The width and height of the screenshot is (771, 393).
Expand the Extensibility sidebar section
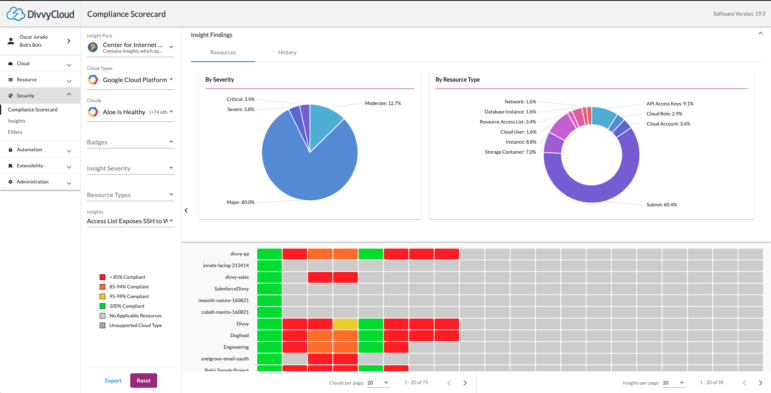pyautogui.click(x=69, y=167)
